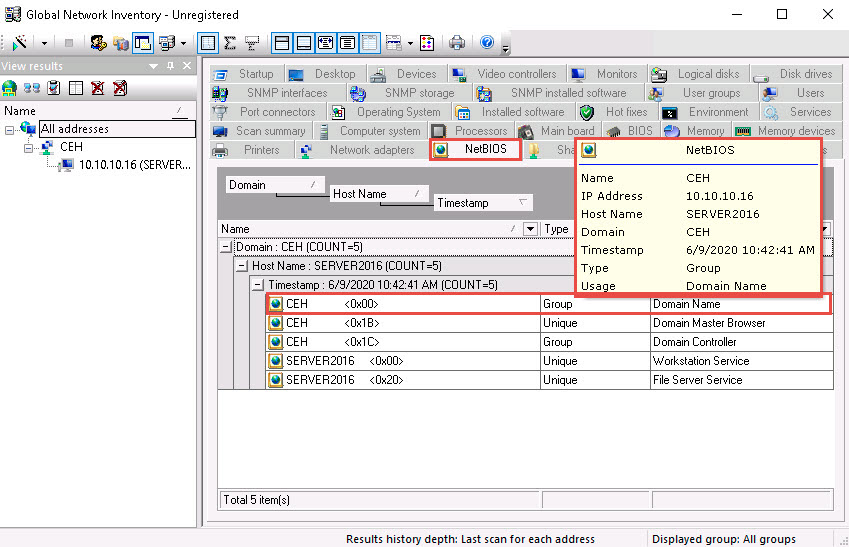
Task: Select the CEH <0x1B> row
Action: click(550, 323)
